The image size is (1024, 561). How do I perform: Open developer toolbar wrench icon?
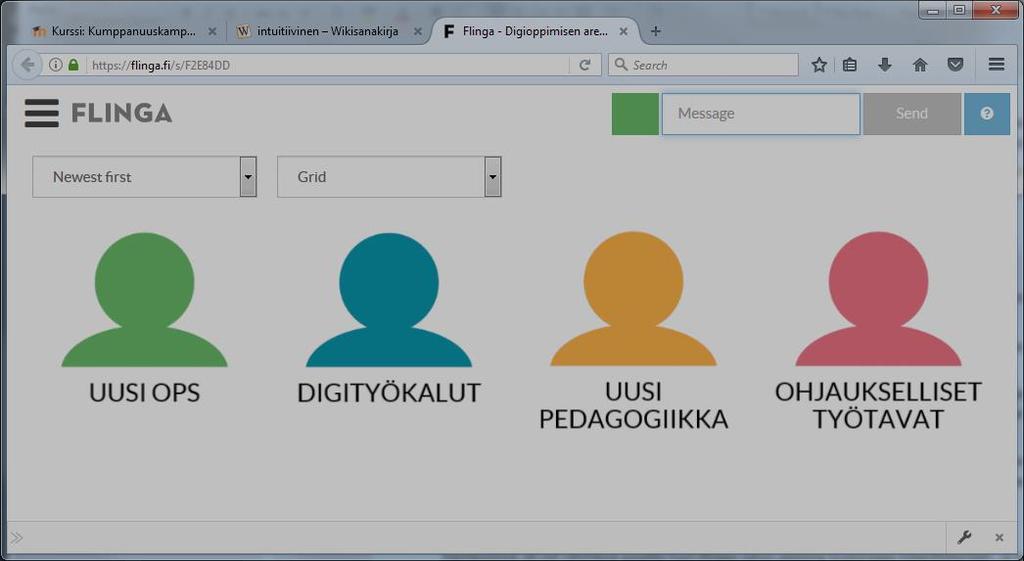(964, 537)
